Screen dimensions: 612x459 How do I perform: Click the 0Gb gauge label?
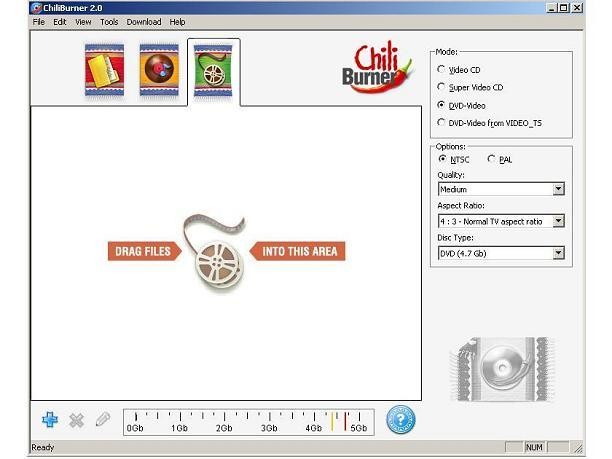pyautogui.click(x=135, y=428)
